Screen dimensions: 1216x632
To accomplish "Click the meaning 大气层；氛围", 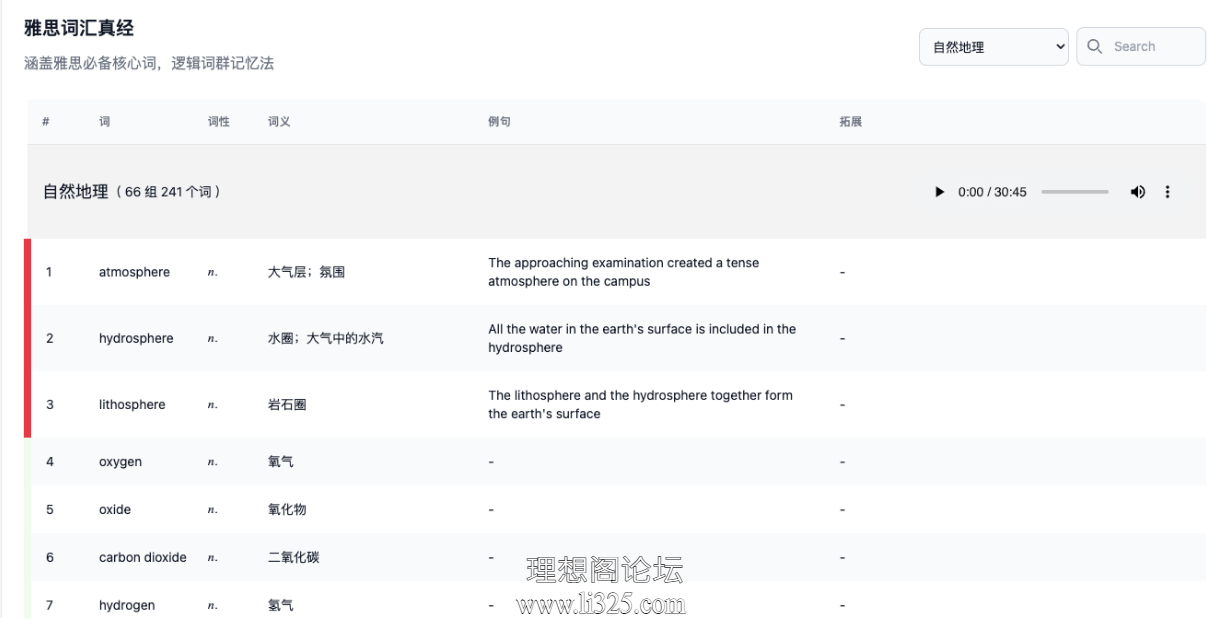I will click(x=306, y=272).
